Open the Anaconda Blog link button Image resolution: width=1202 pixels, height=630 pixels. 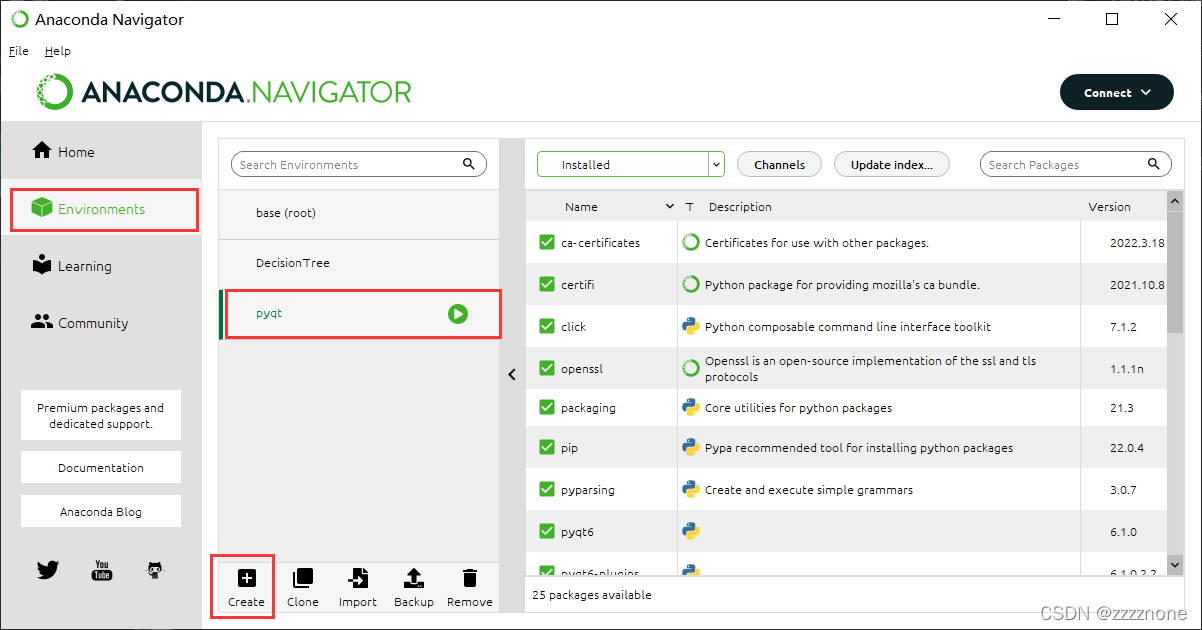(101, 511)
